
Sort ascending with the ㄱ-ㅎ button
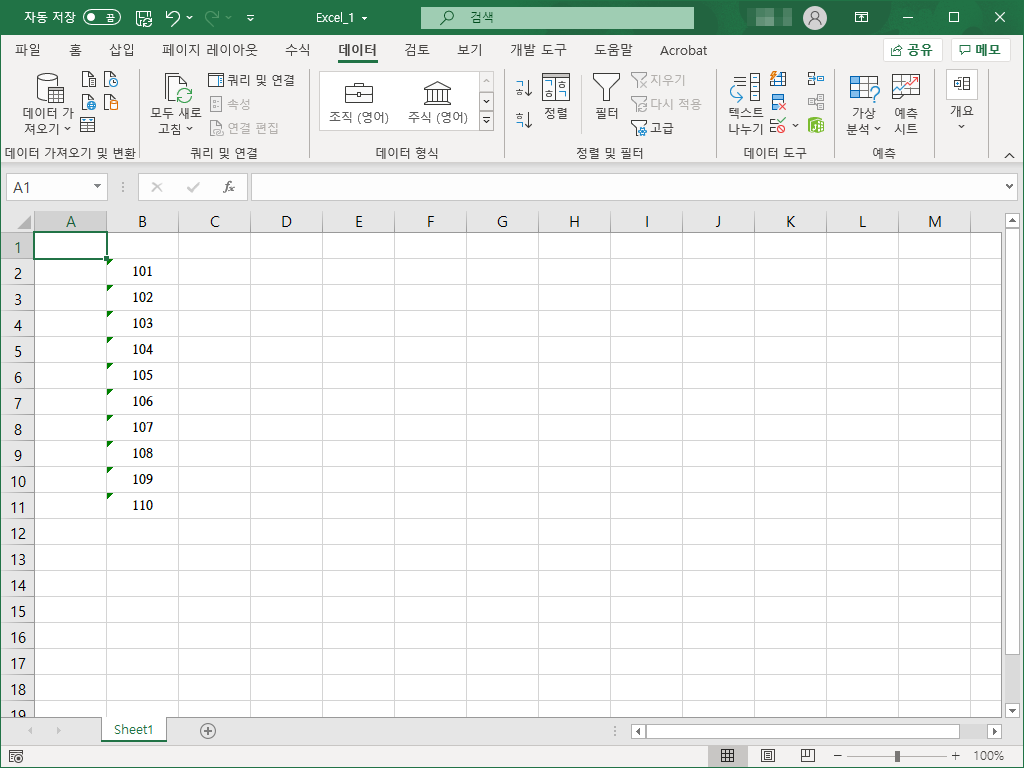pos(524,87)
